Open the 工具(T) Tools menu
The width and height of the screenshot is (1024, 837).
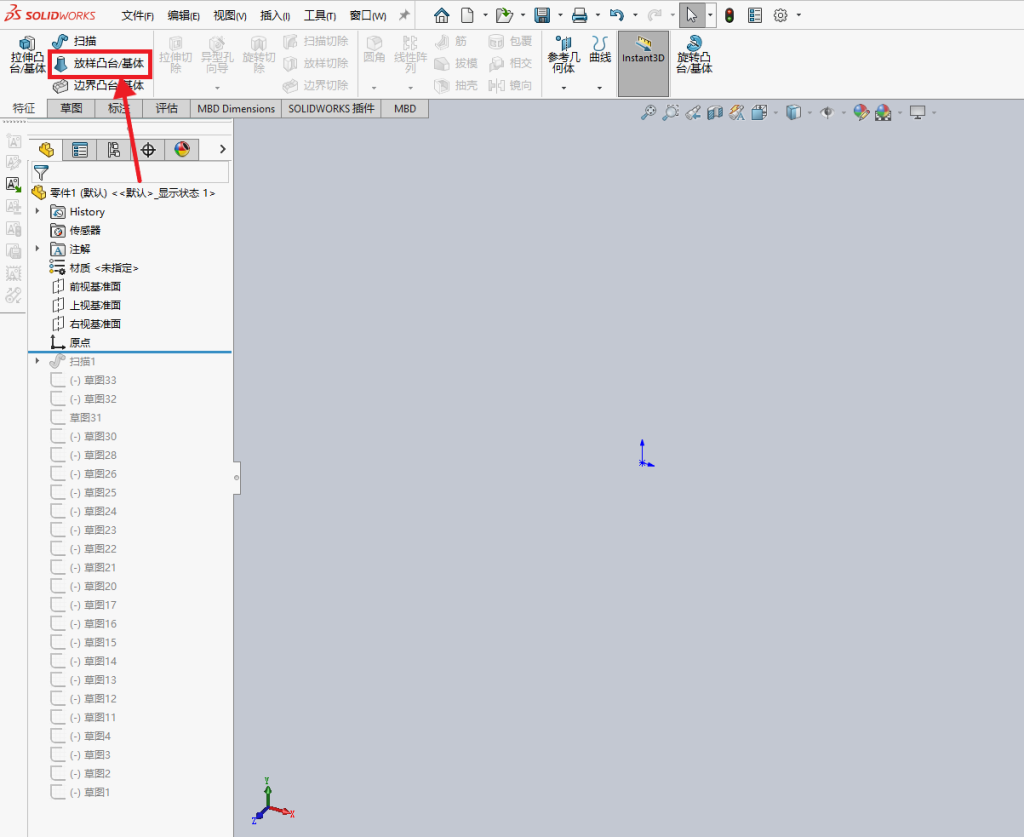320,16
